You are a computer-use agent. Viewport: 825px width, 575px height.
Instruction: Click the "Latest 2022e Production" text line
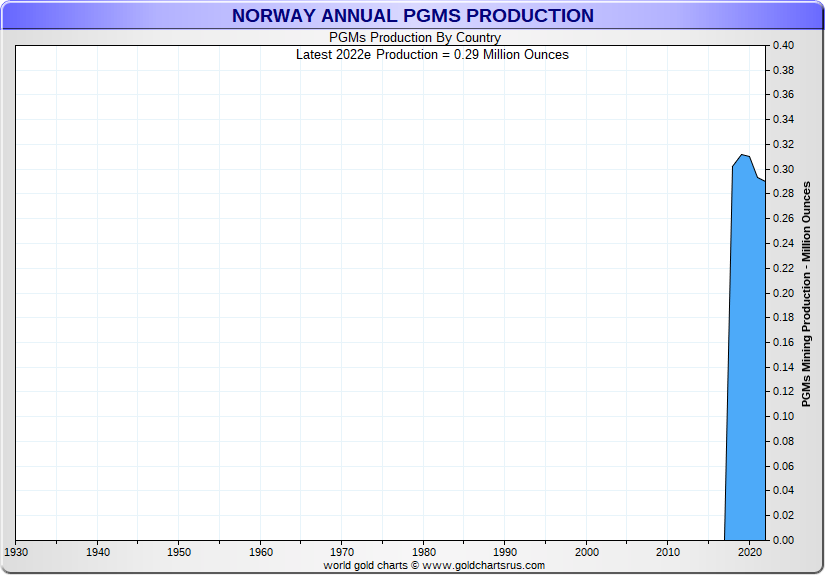(432, 55)
